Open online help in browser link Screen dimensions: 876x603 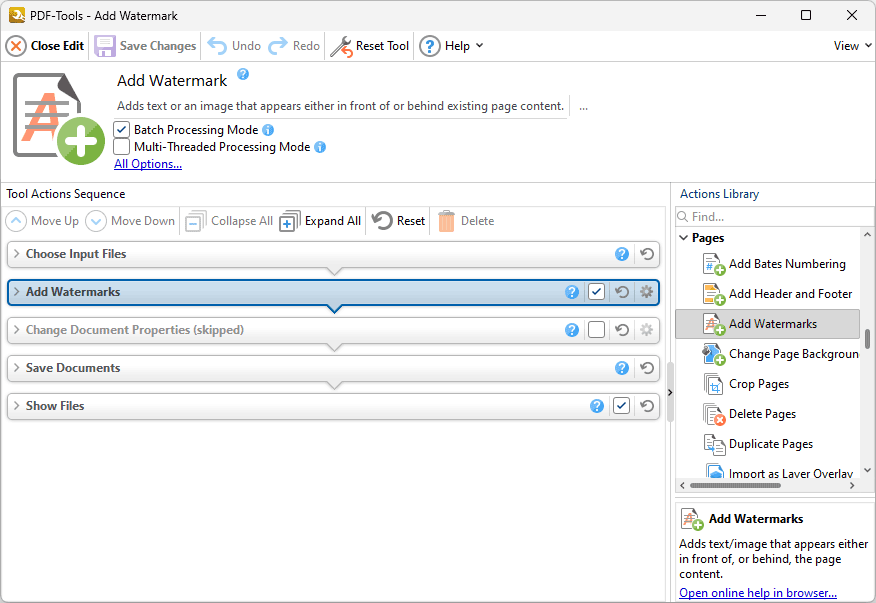tap(758, 593)
